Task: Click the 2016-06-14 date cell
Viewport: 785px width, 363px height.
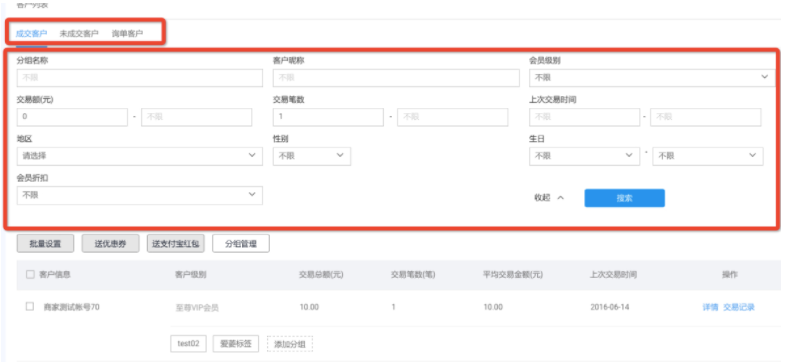Action: (610, 307)
